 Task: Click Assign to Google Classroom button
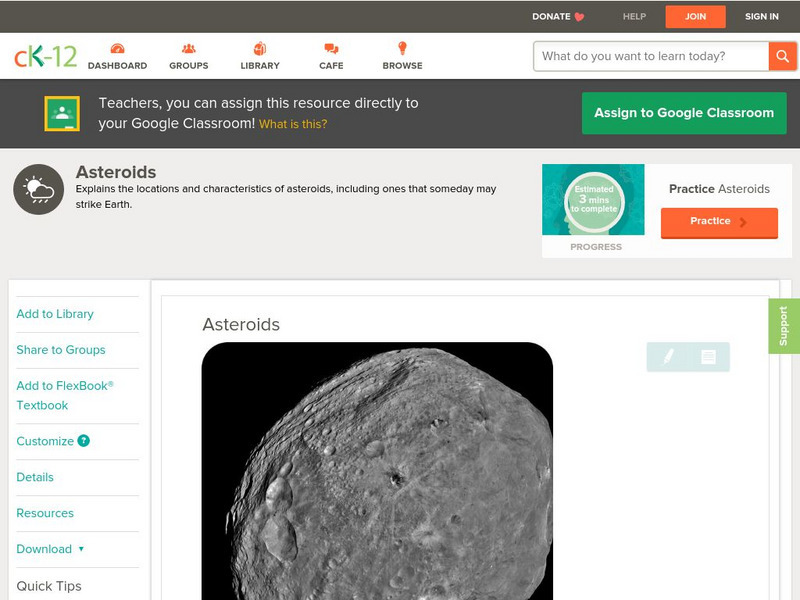(x=684, y=113)
